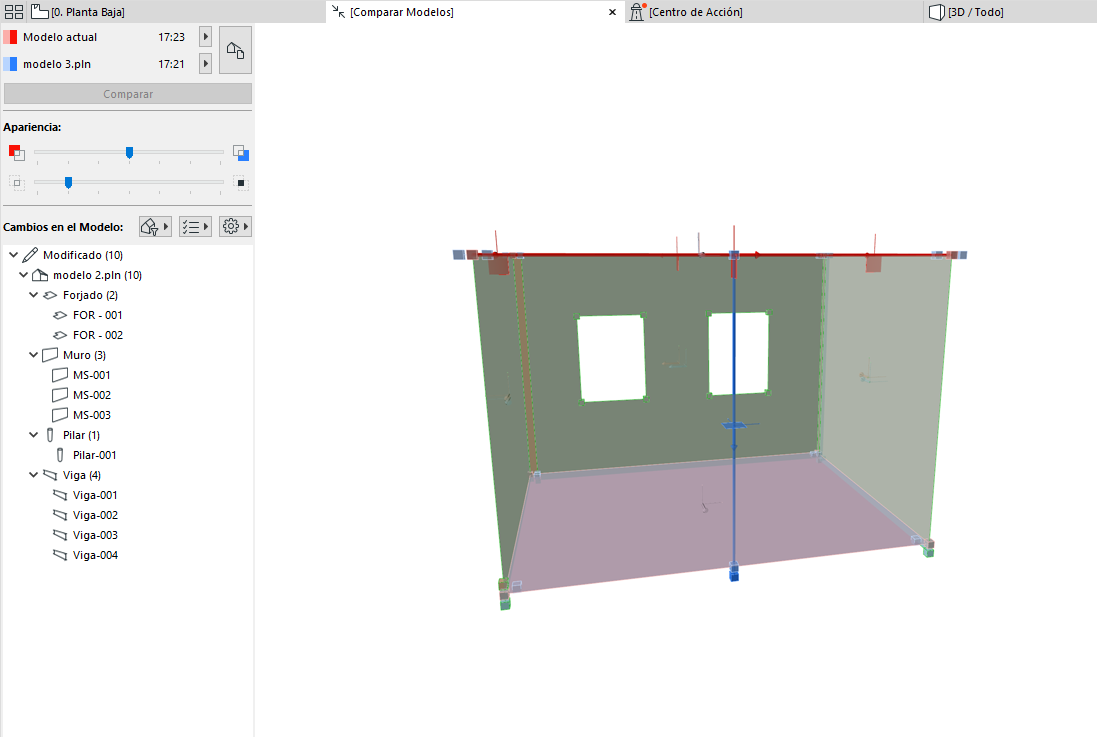Image resolution: width=1097 pixels, height=737 pixels.
Task: Click the blue compared-model overlay icon
Action: 241,153
